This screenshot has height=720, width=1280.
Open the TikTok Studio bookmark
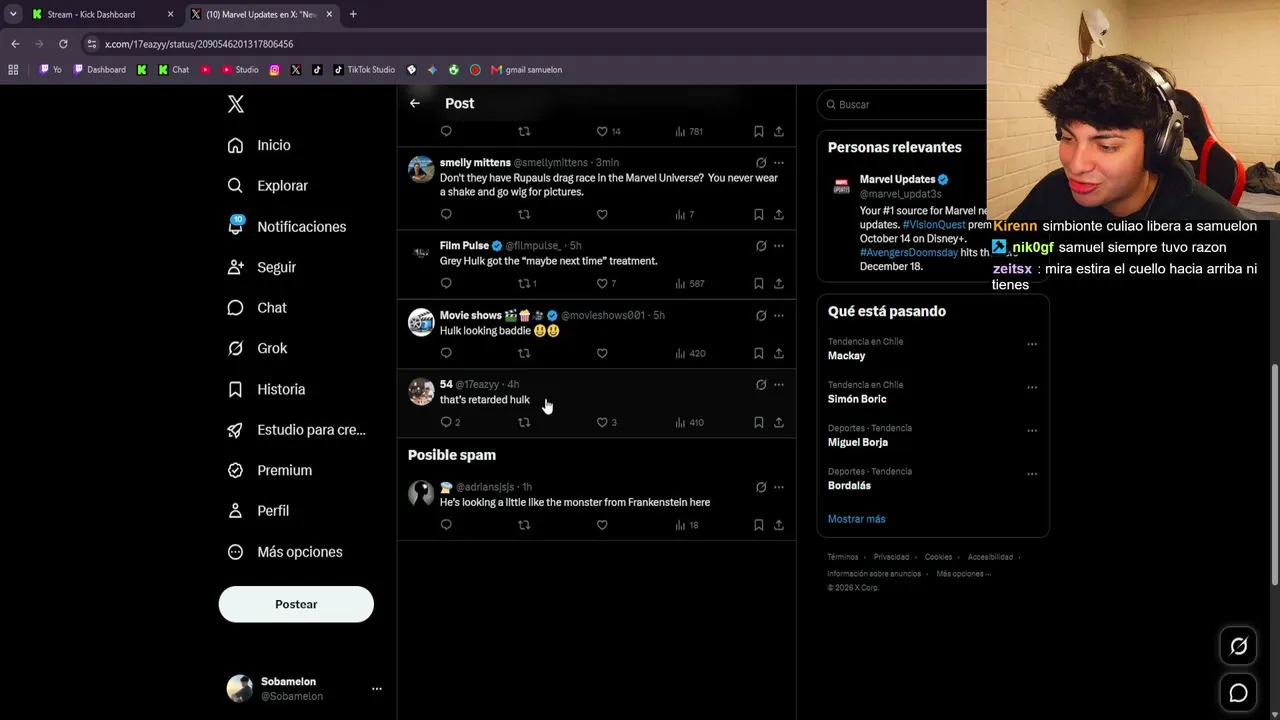click(364, 70)
